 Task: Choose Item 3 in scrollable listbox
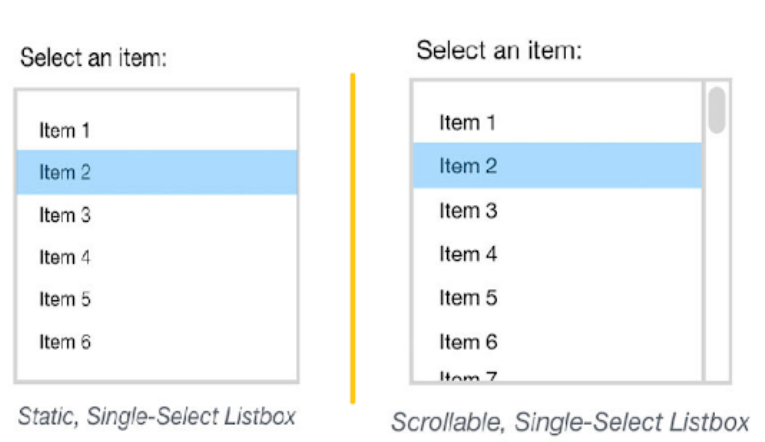click(557, 211)
